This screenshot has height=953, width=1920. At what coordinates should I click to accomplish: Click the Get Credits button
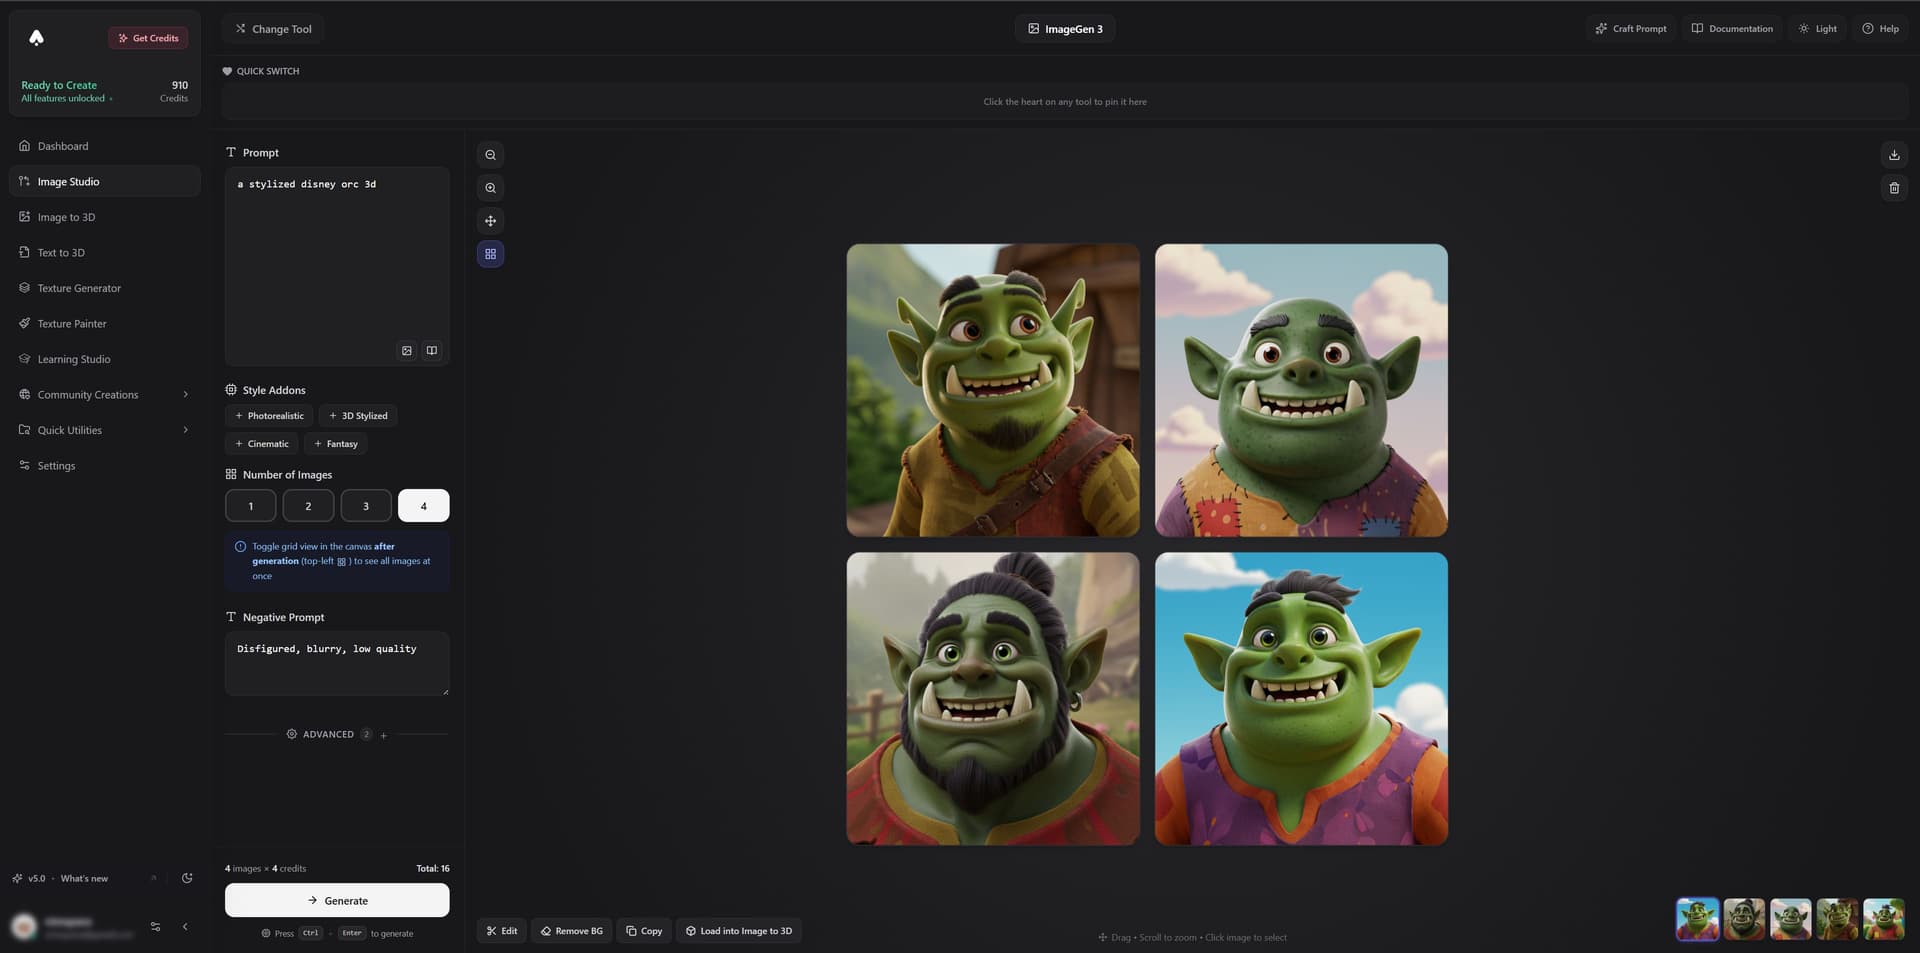pyautogui.click(x=148, y=37)
